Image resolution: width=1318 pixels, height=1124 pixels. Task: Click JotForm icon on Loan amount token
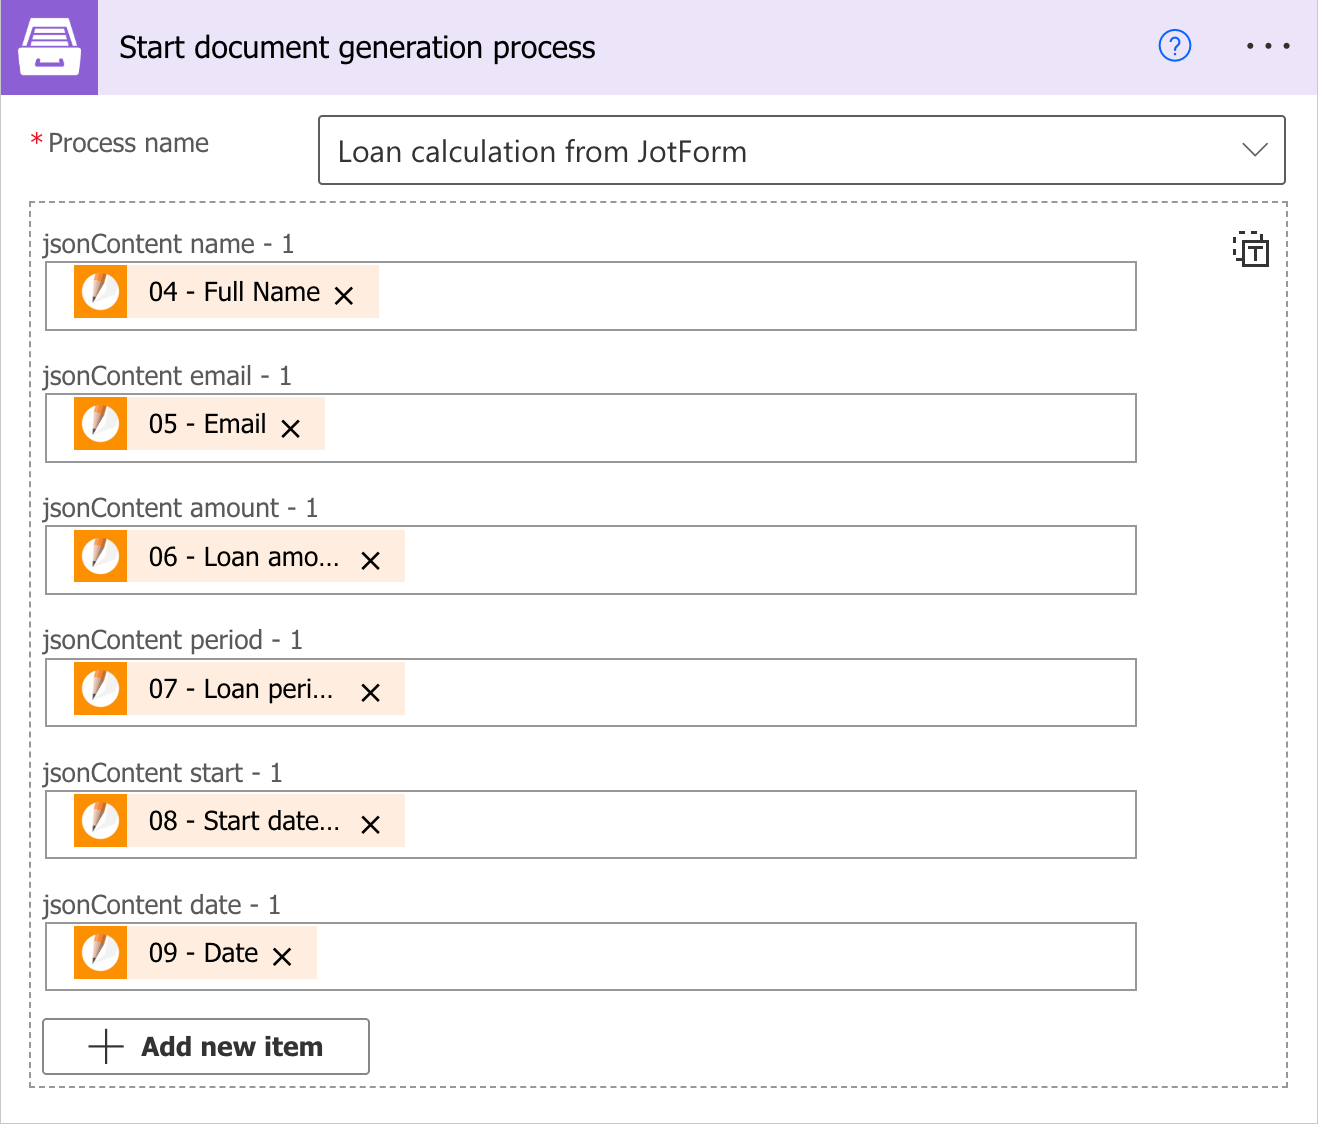click(x=100, y=556)
